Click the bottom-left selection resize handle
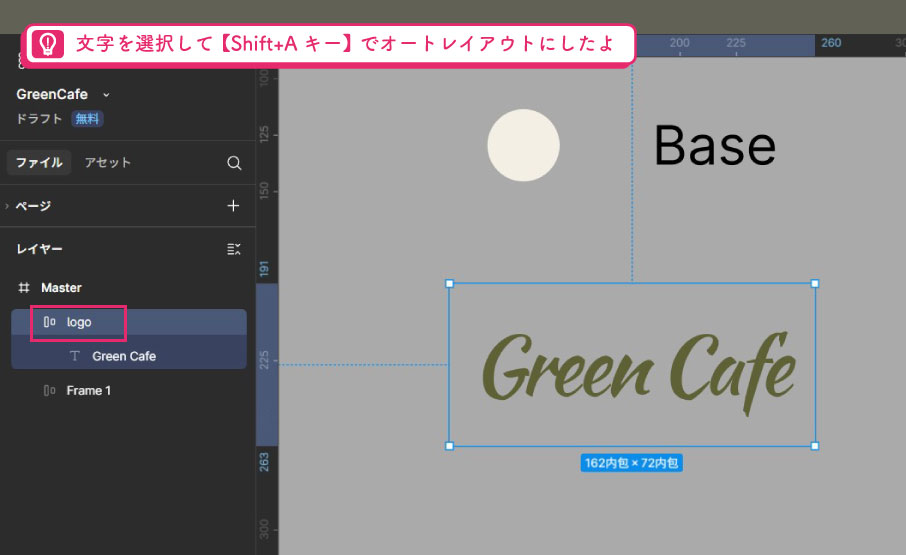The width and height of the screenshot is (906, 555). 450,446
